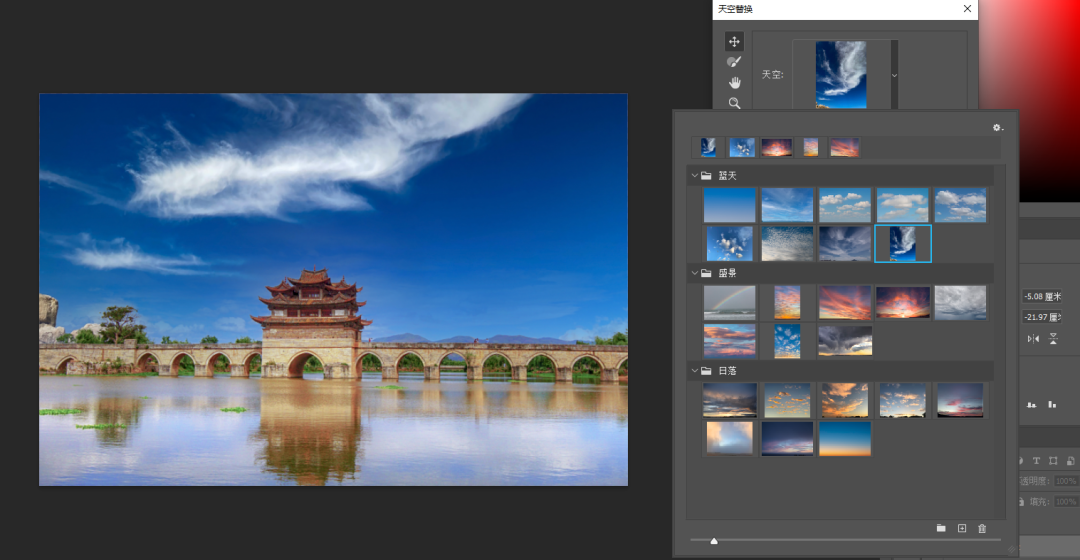Select the Zoom tool in Sky Replacement
The height and width of the screenshot is (560, 1080).
734,103
